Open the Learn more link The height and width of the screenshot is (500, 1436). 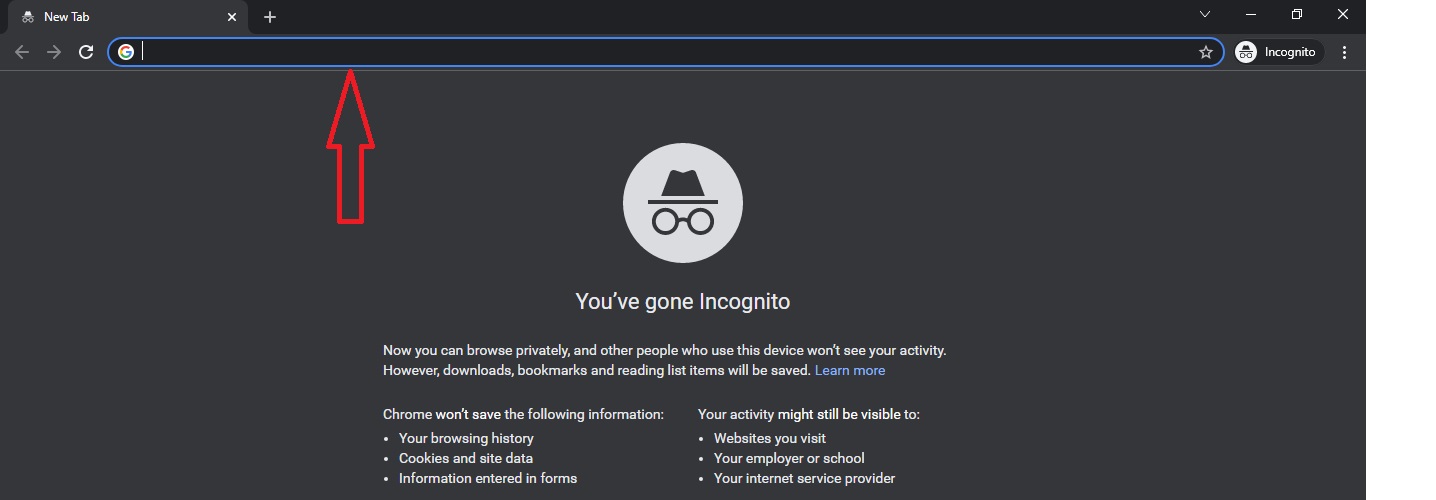[849, 370]
